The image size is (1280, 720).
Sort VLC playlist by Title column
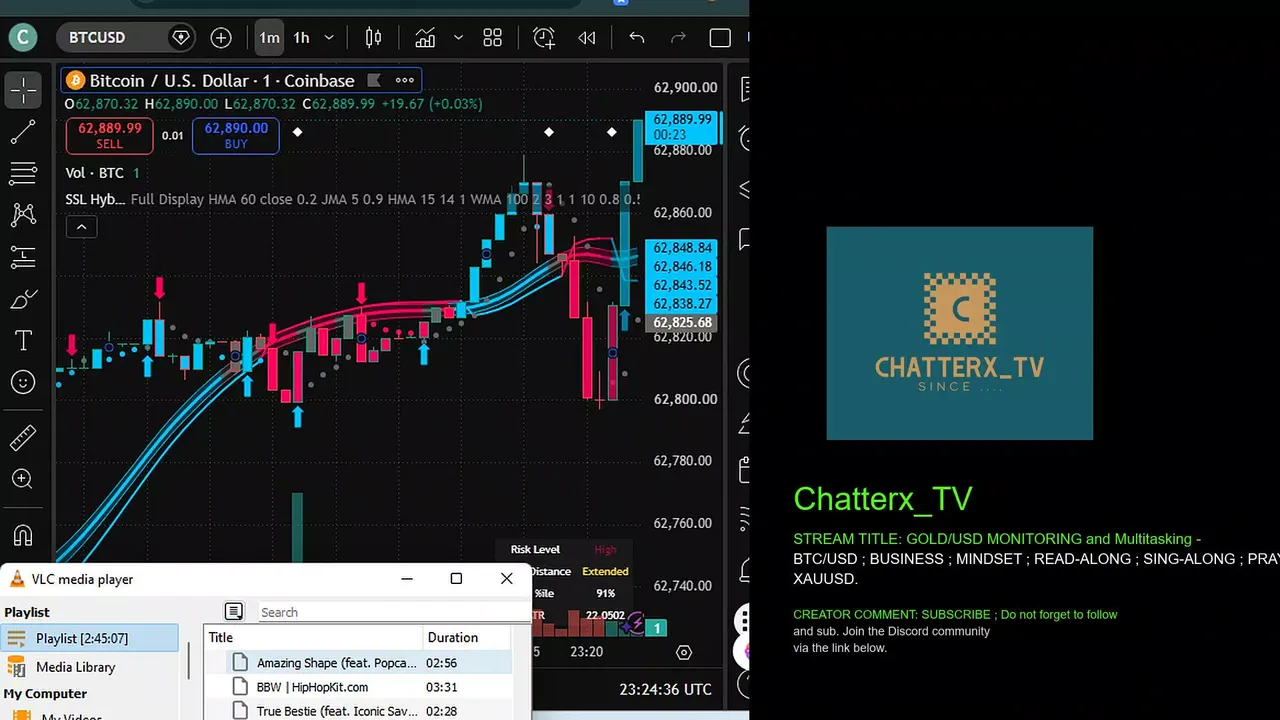pyautogui.click(x=314, y=637)
